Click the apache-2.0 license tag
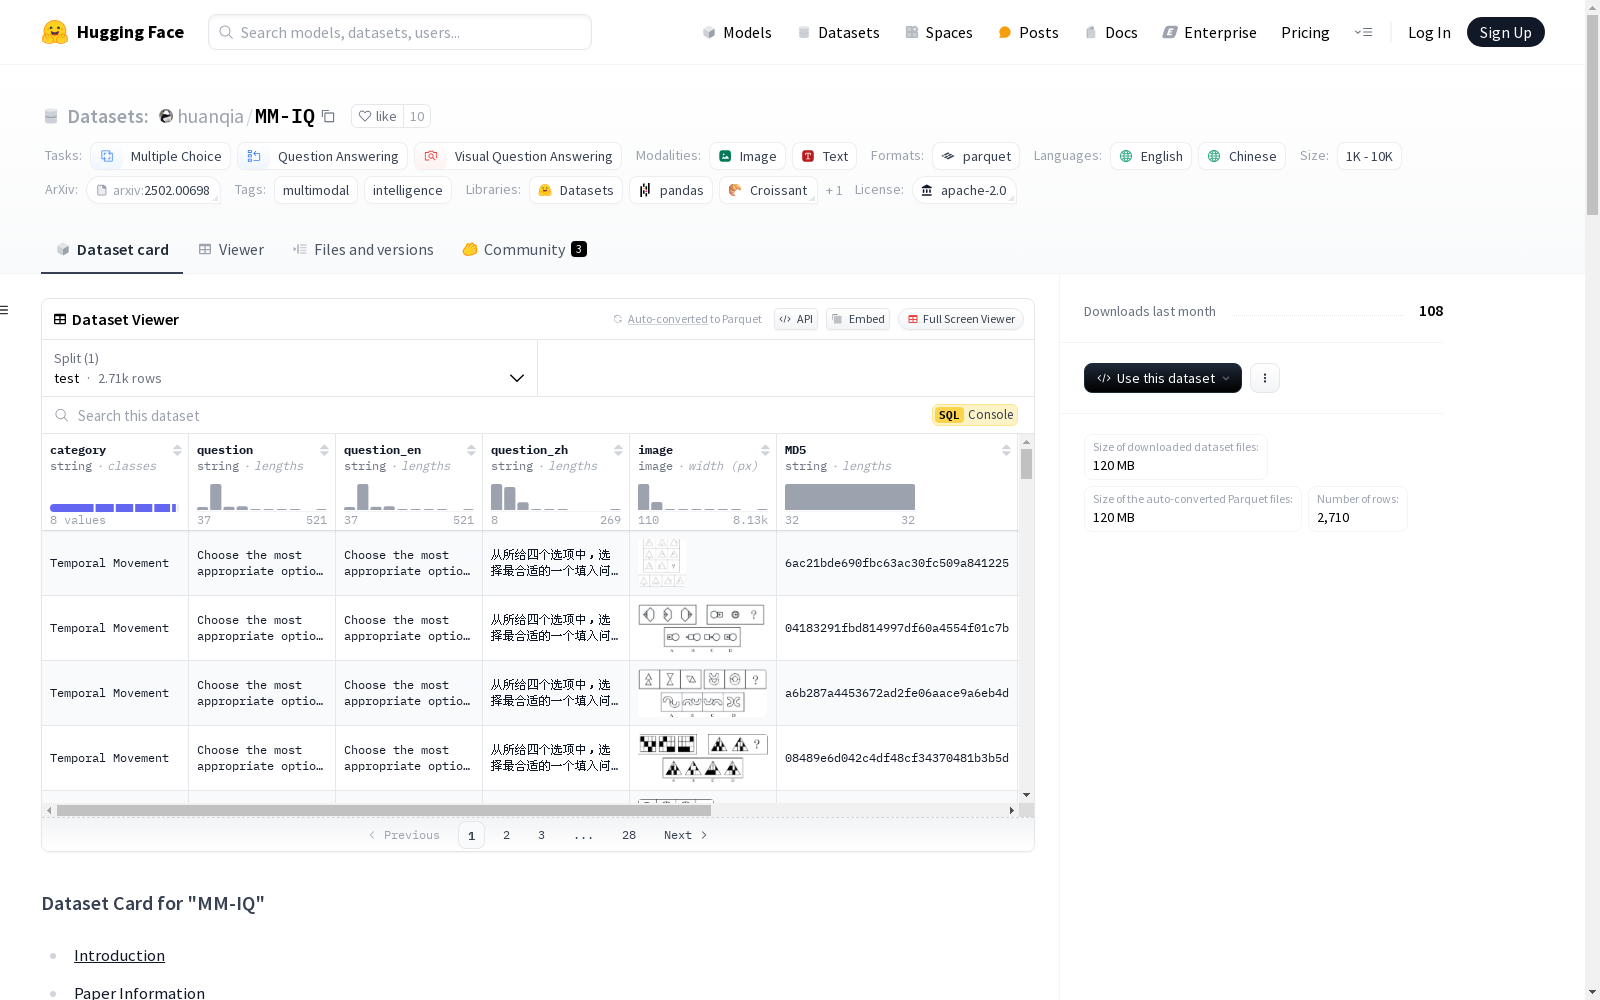This screenshot has height=1000, width=1600. (964, 190)
